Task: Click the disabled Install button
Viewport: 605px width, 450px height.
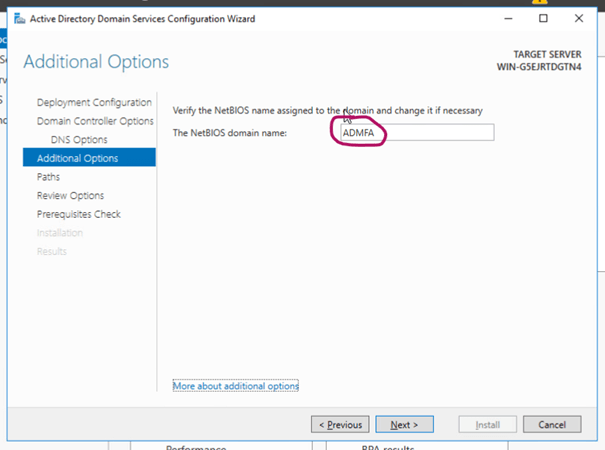Action: pos(487,424)
